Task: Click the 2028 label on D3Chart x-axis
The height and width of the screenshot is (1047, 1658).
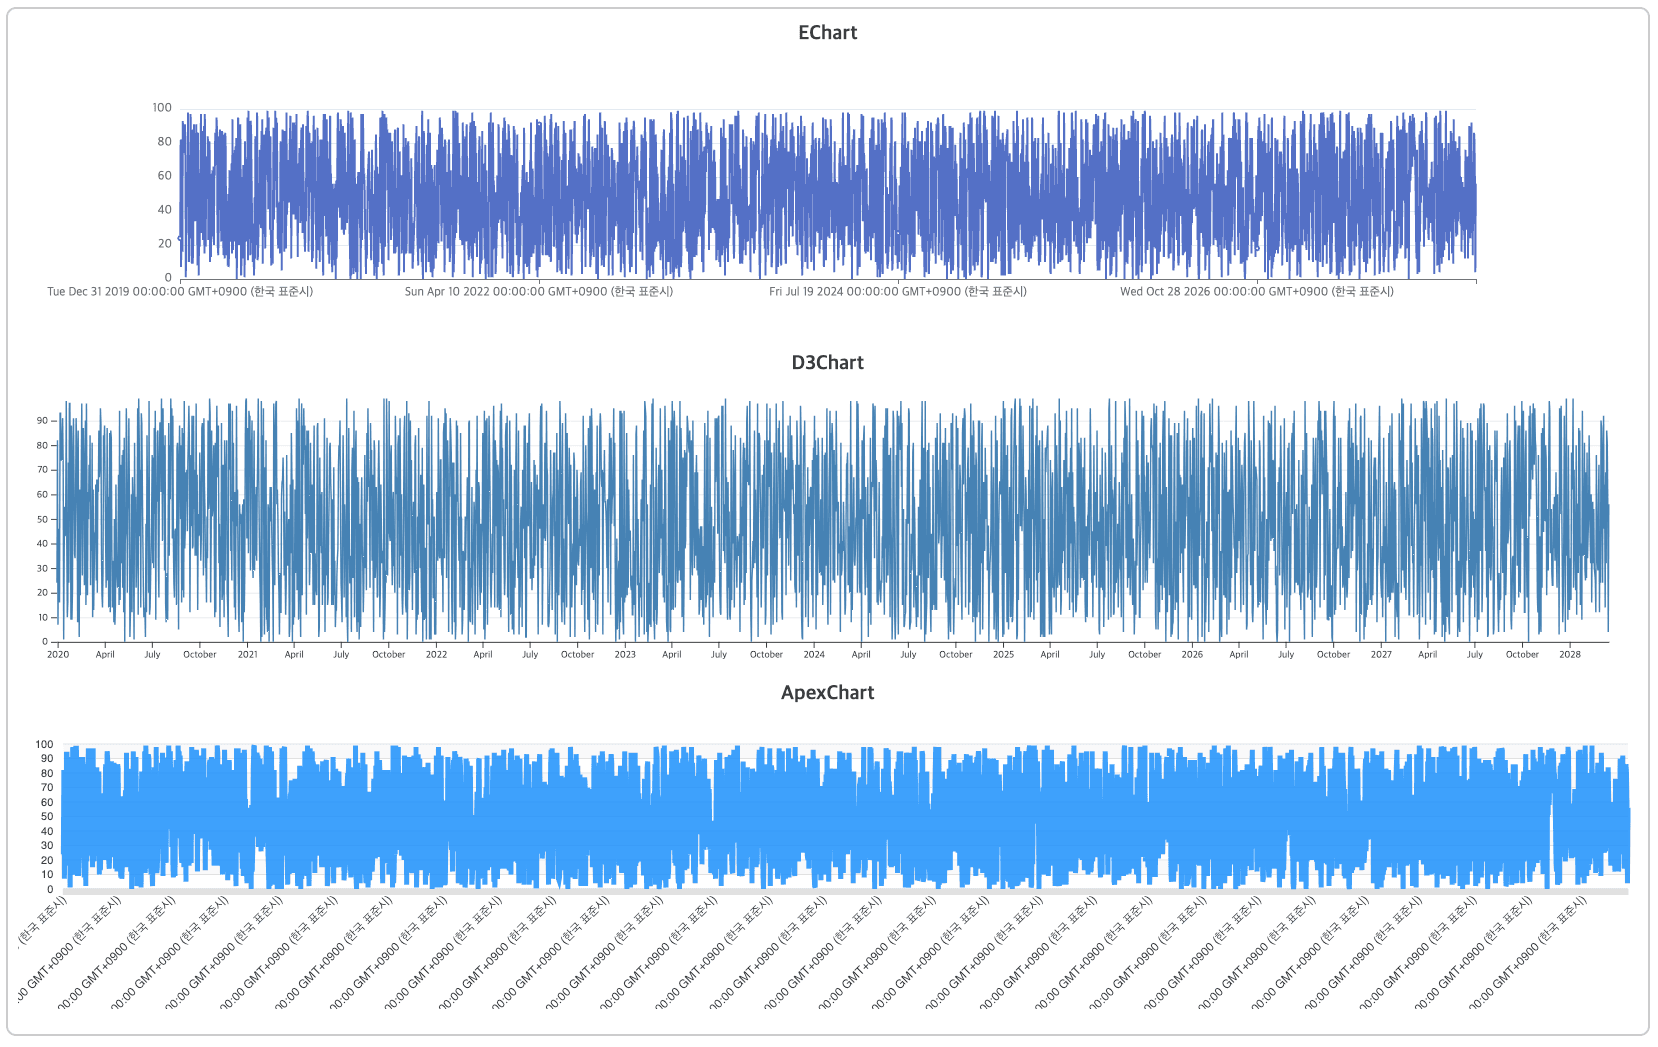Action: (x=1570, y=655)
